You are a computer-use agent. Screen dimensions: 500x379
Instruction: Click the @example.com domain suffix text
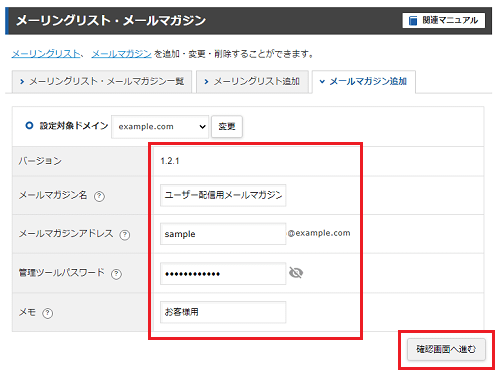point(319,233)
